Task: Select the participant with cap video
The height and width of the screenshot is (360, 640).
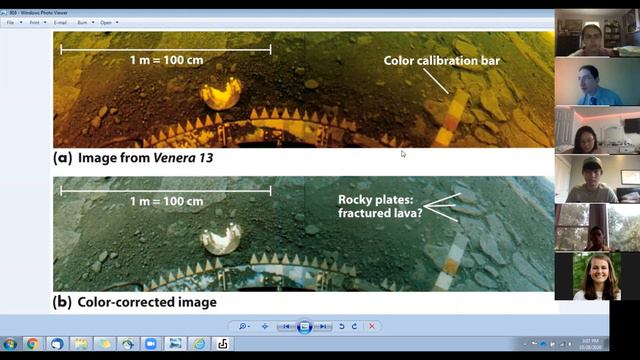Action: [597, 179]
